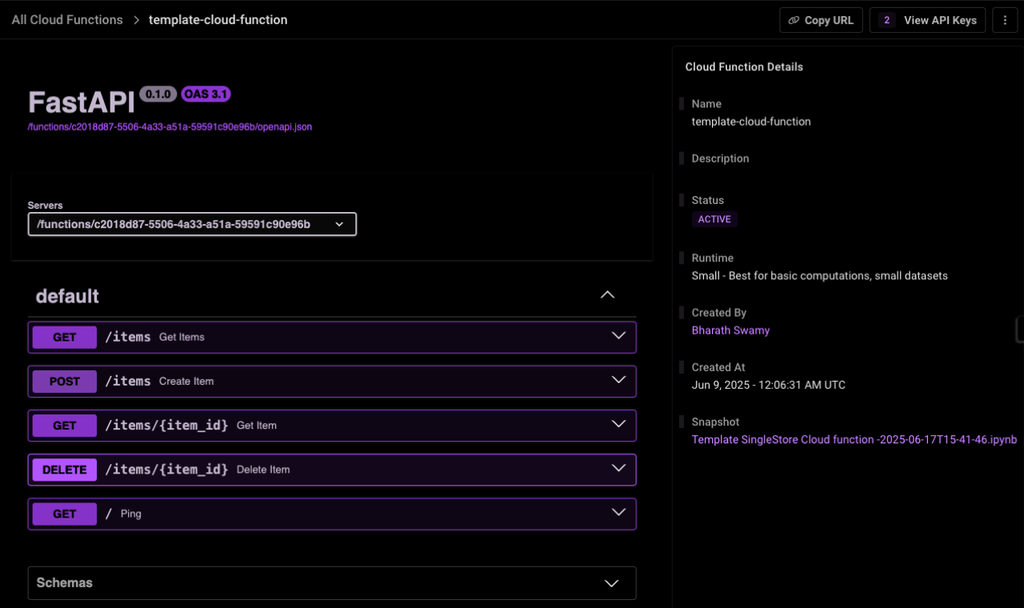
Task: Collapse the default section
Action: [x=607, y=295]
